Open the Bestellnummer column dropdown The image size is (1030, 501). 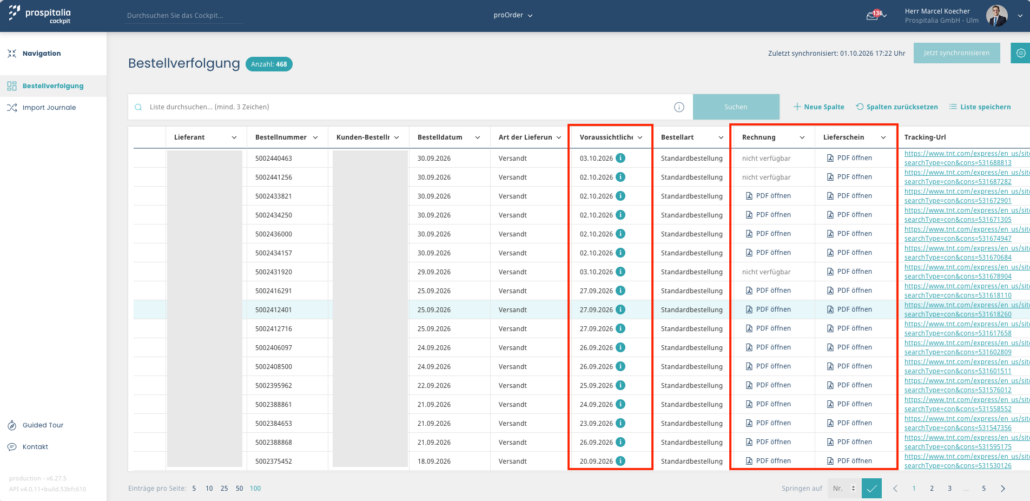coord(315,138)
